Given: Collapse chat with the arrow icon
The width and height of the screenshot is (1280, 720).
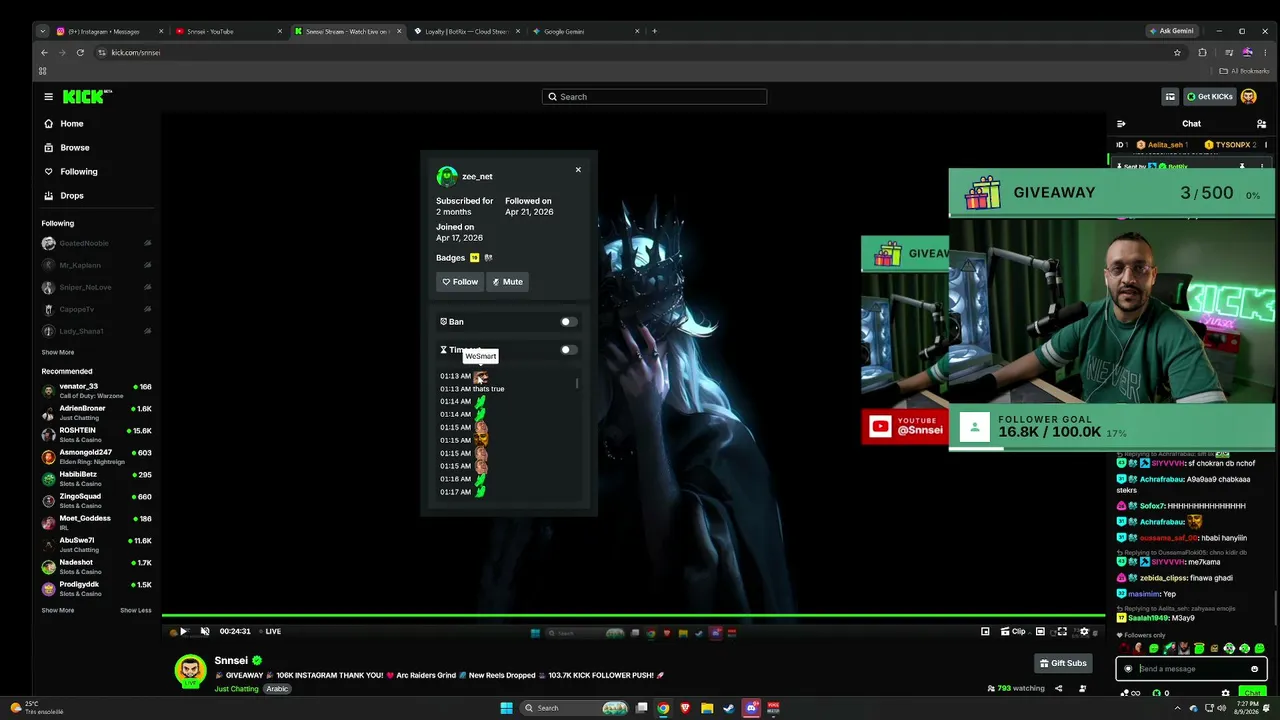Looking at the screenshot, I should coord(1121,124).
